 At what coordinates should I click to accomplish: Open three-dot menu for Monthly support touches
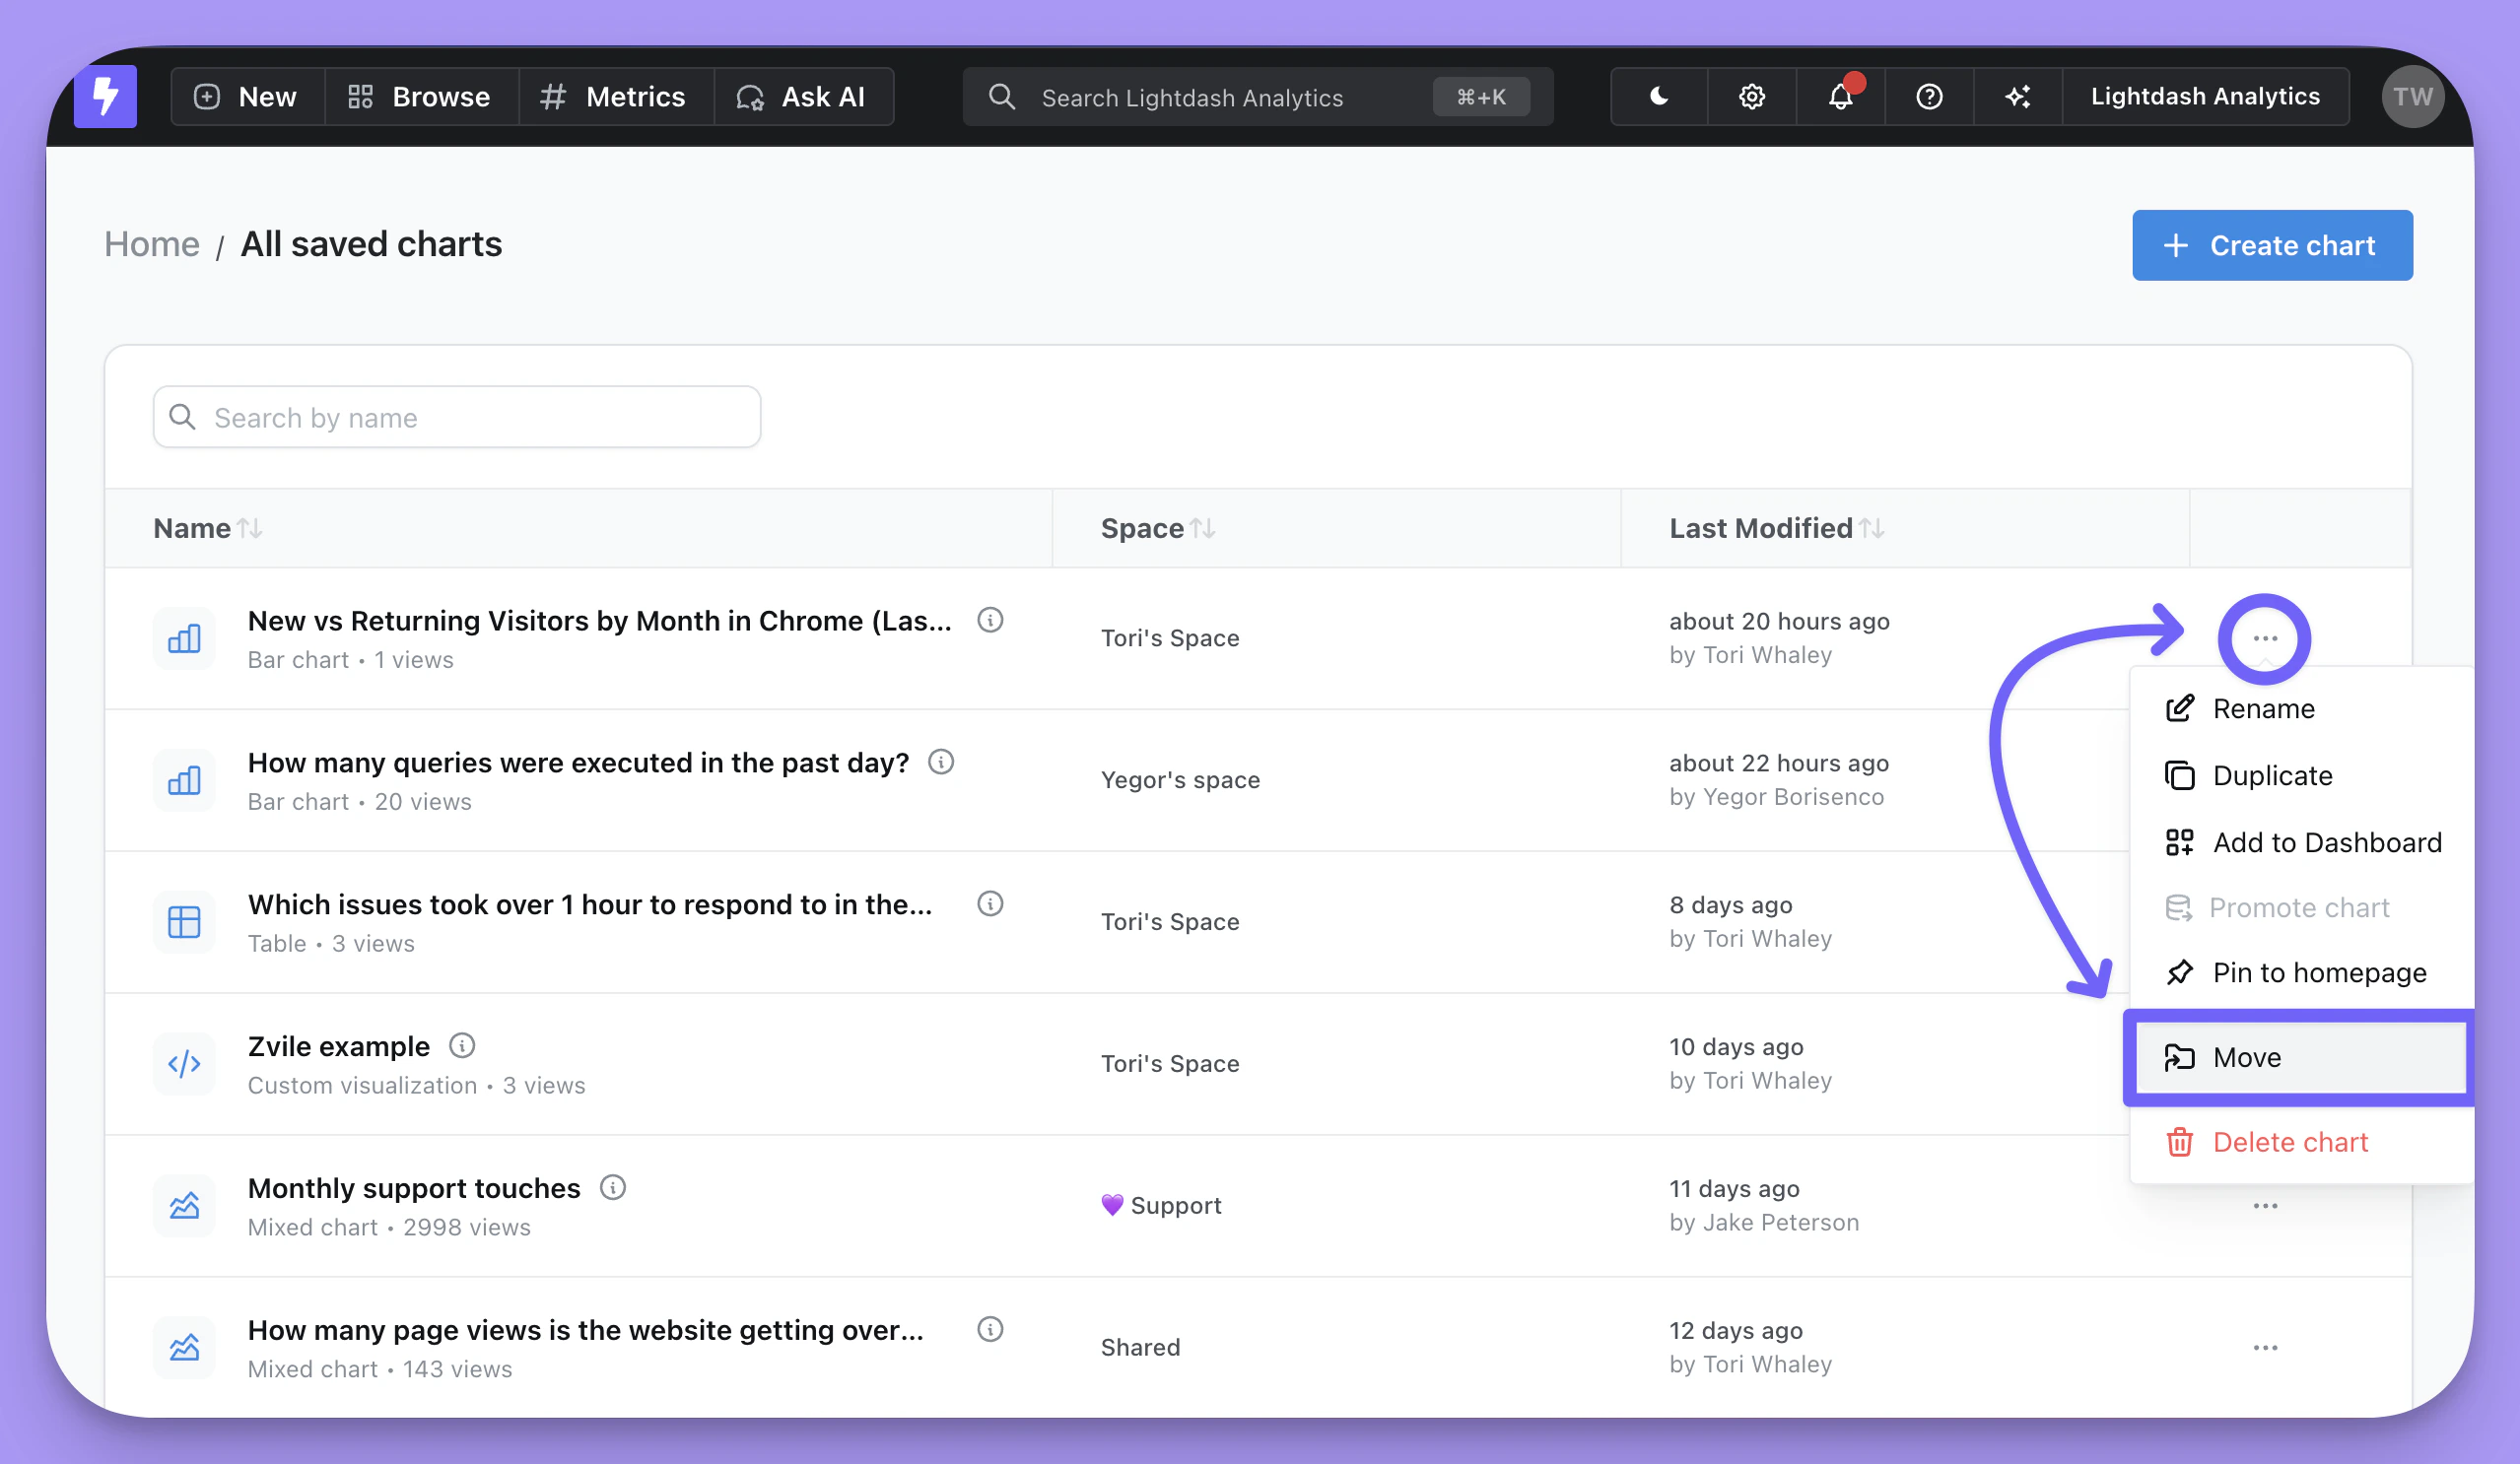2264,1205
